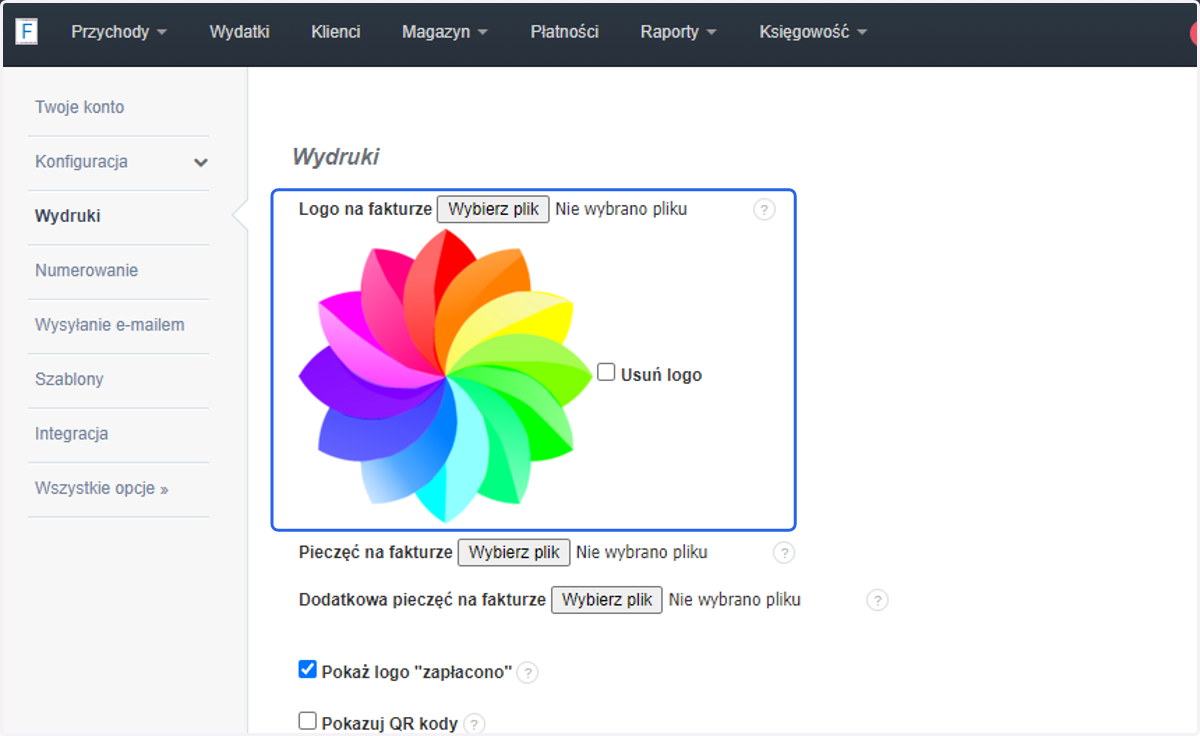Click the Wydruki section heading
This screenshot has height=736, width=1200.
pos(336,157)
